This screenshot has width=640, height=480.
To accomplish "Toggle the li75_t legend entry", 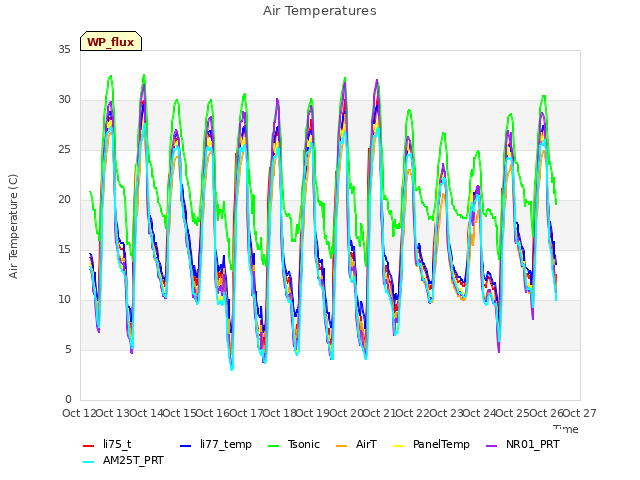I will (107, 444).
